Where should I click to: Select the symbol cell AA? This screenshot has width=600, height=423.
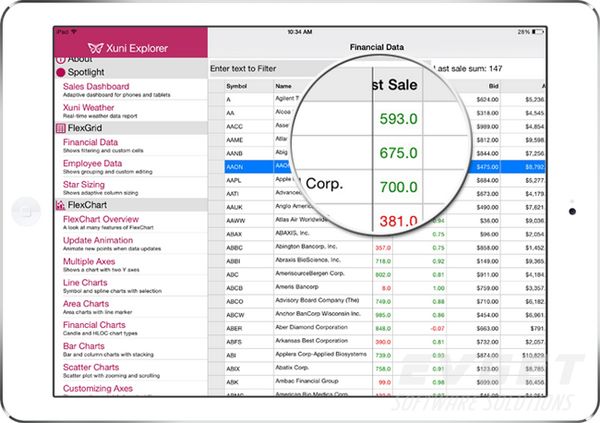(x=249, y=113)
